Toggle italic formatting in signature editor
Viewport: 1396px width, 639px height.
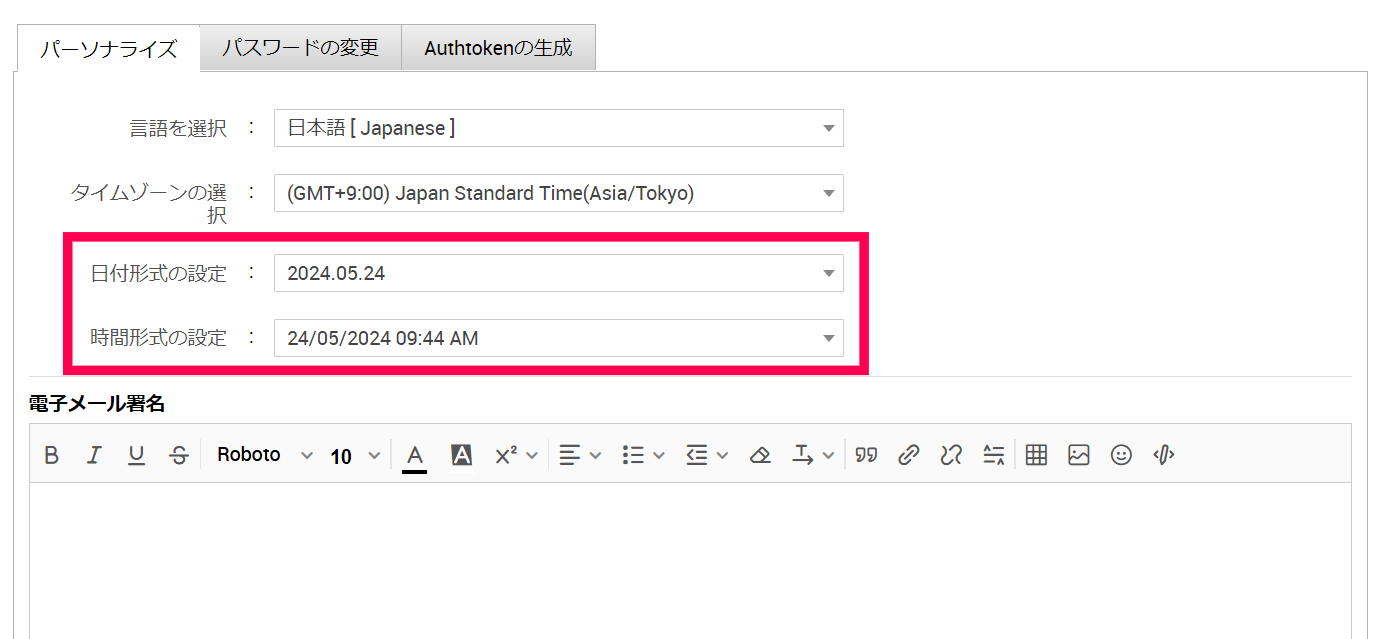pos(94,455)
